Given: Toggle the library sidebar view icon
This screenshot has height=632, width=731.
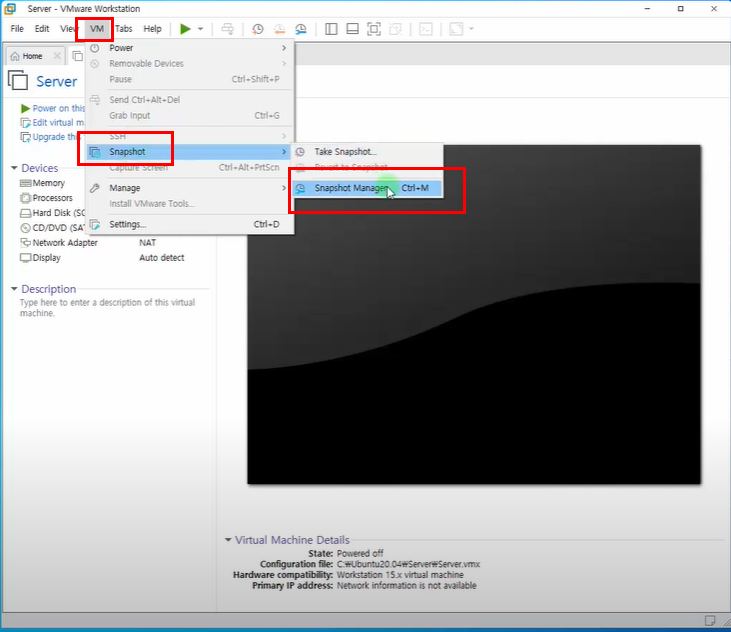Looking at the screenshot, I should pos(331,29).
